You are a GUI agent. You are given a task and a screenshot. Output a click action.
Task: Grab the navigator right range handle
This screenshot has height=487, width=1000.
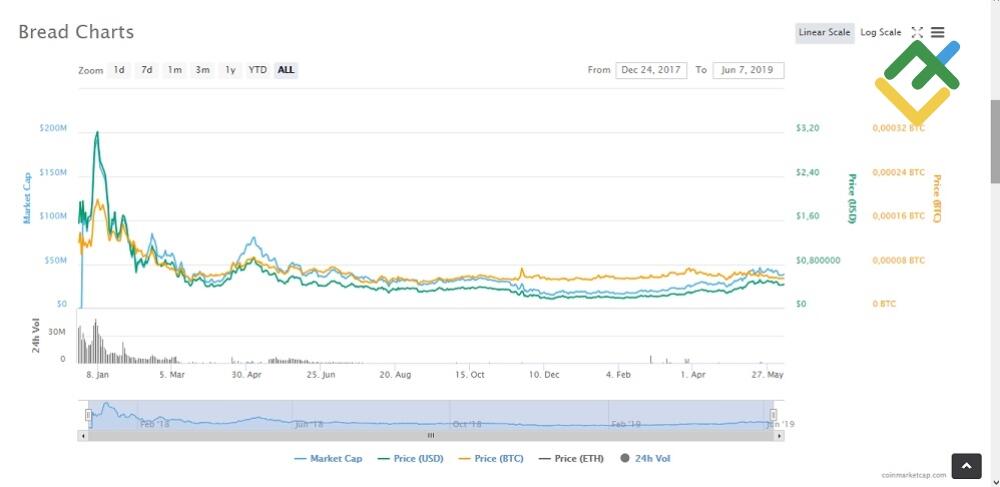pos(773,415)
